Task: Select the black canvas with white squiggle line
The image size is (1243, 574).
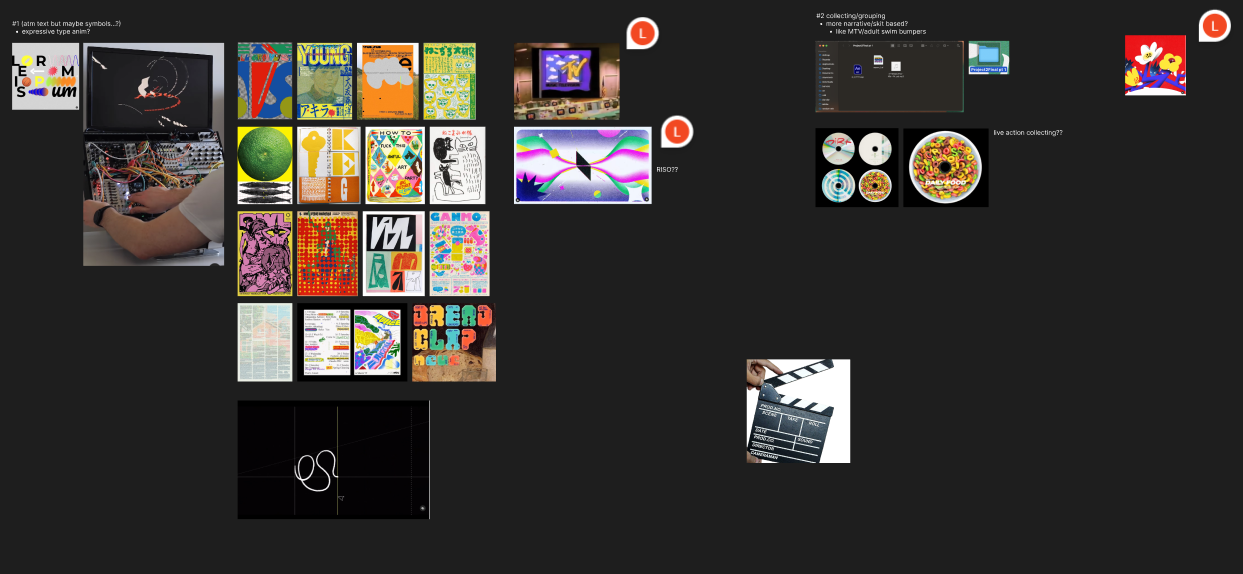Action: pos(333,460)
